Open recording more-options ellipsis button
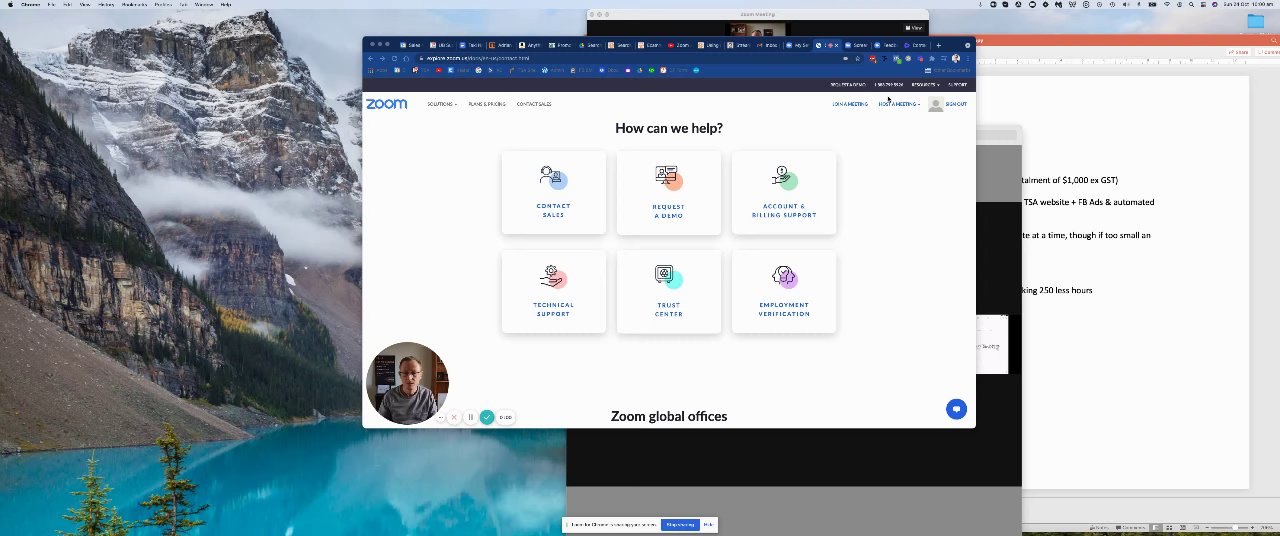1280x536 pixels. [x=440, y=417]
